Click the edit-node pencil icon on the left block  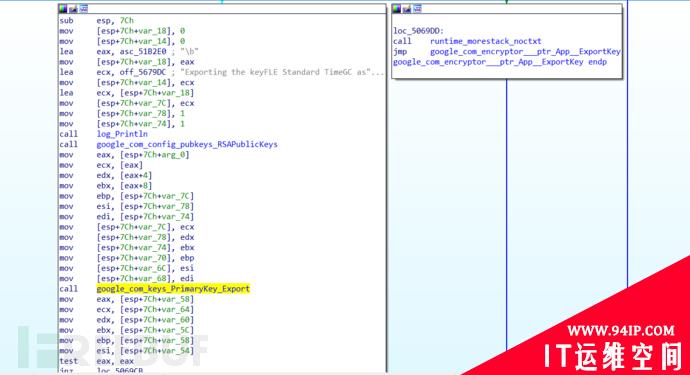(73, 9)
